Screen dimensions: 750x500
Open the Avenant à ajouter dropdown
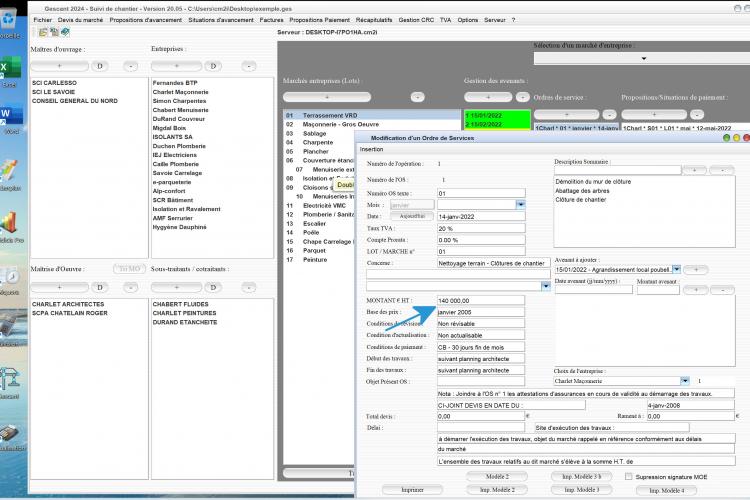point(676,269)
